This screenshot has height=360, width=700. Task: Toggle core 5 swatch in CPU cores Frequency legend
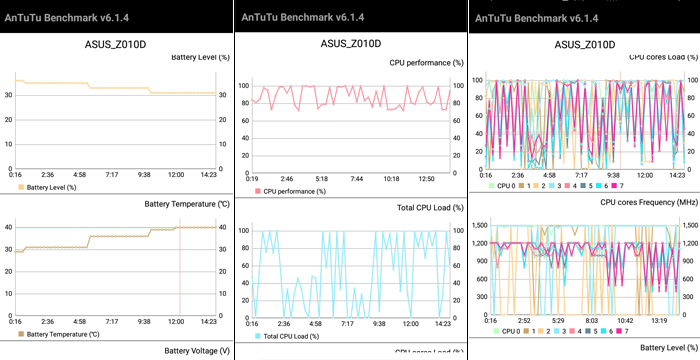588,331
